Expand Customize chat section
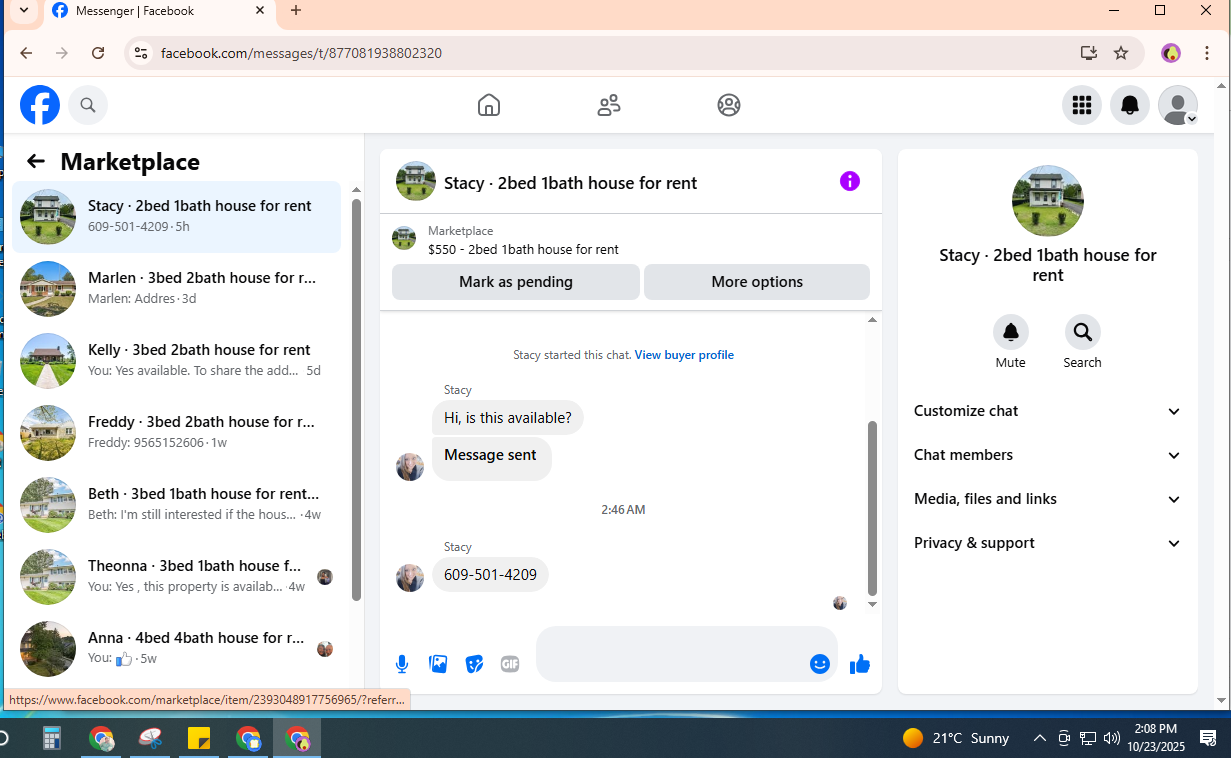The width and height of the screenshot is (1231, 758). (x=1048, y=411)
